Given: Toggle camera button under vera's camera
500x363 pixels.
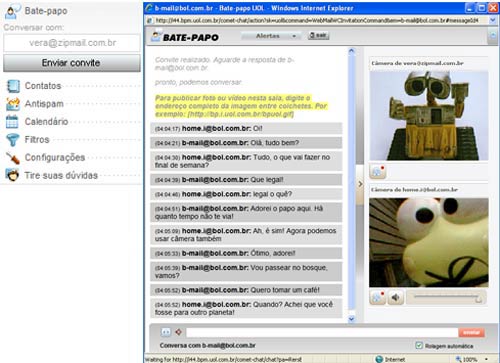Looking at the screenshot, I should (x=377, y=171).
